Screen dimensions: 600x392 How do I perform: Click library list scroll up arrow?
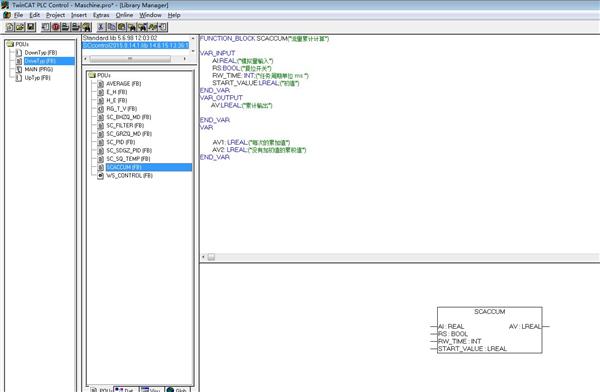pos(193,38)
